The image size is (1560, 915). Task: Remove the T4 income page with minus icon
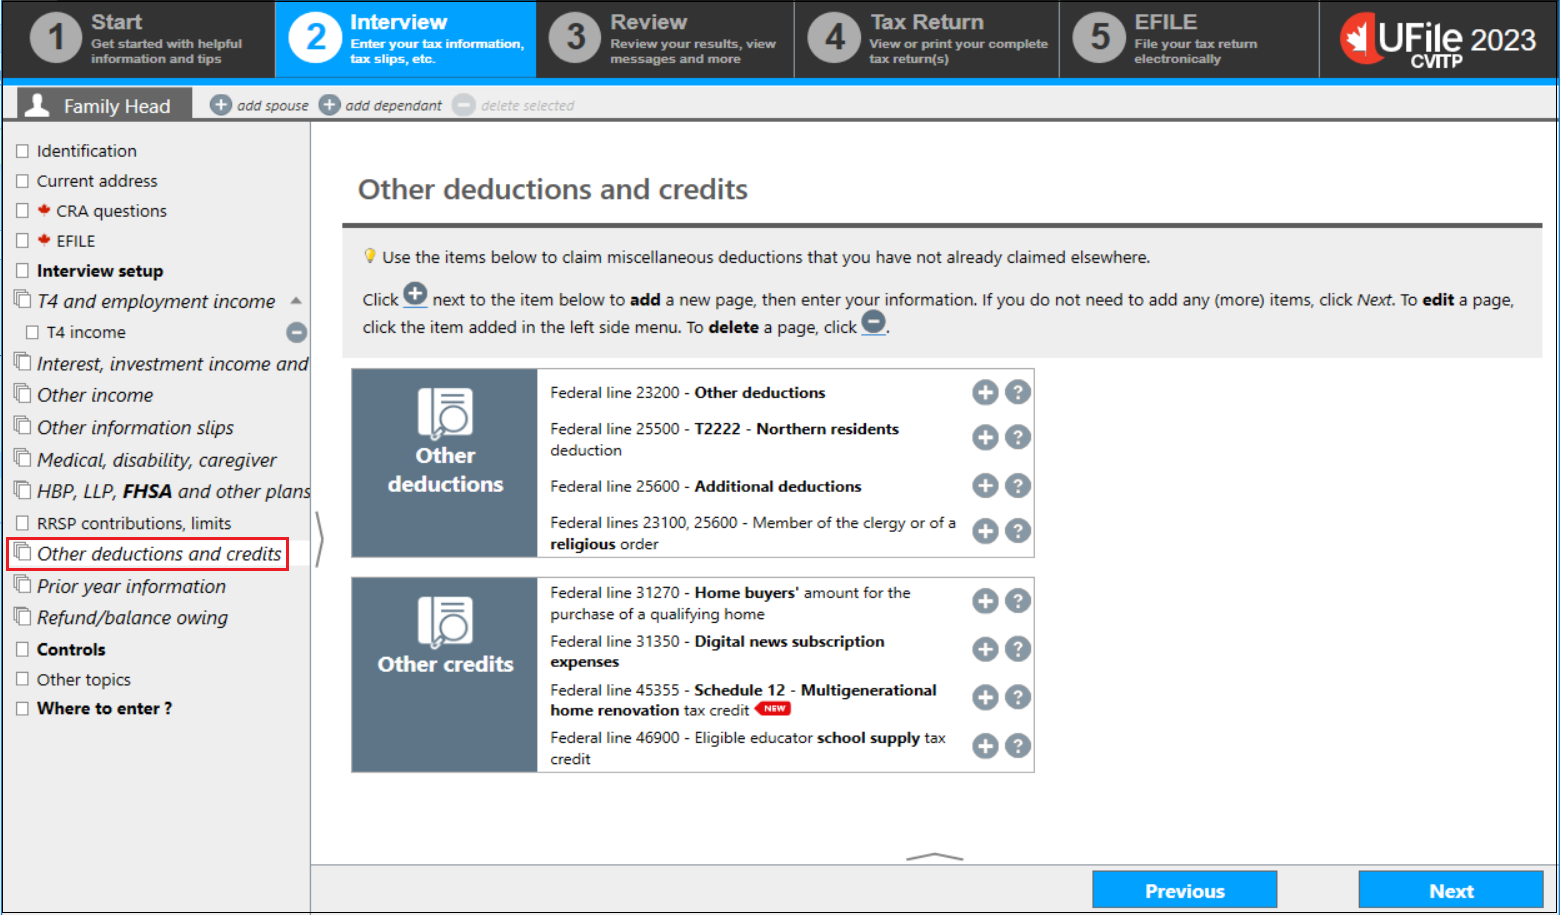point(297,332)
